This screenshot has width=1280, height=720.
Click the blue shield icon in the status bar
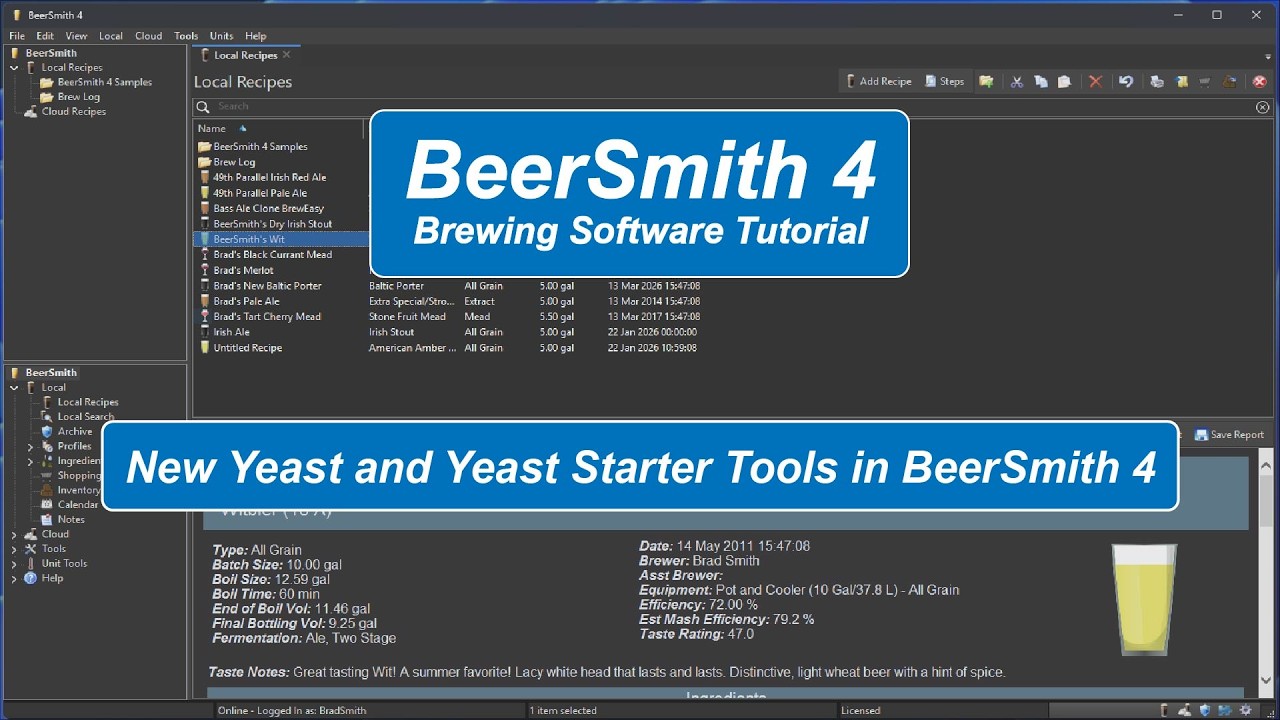1205,711
